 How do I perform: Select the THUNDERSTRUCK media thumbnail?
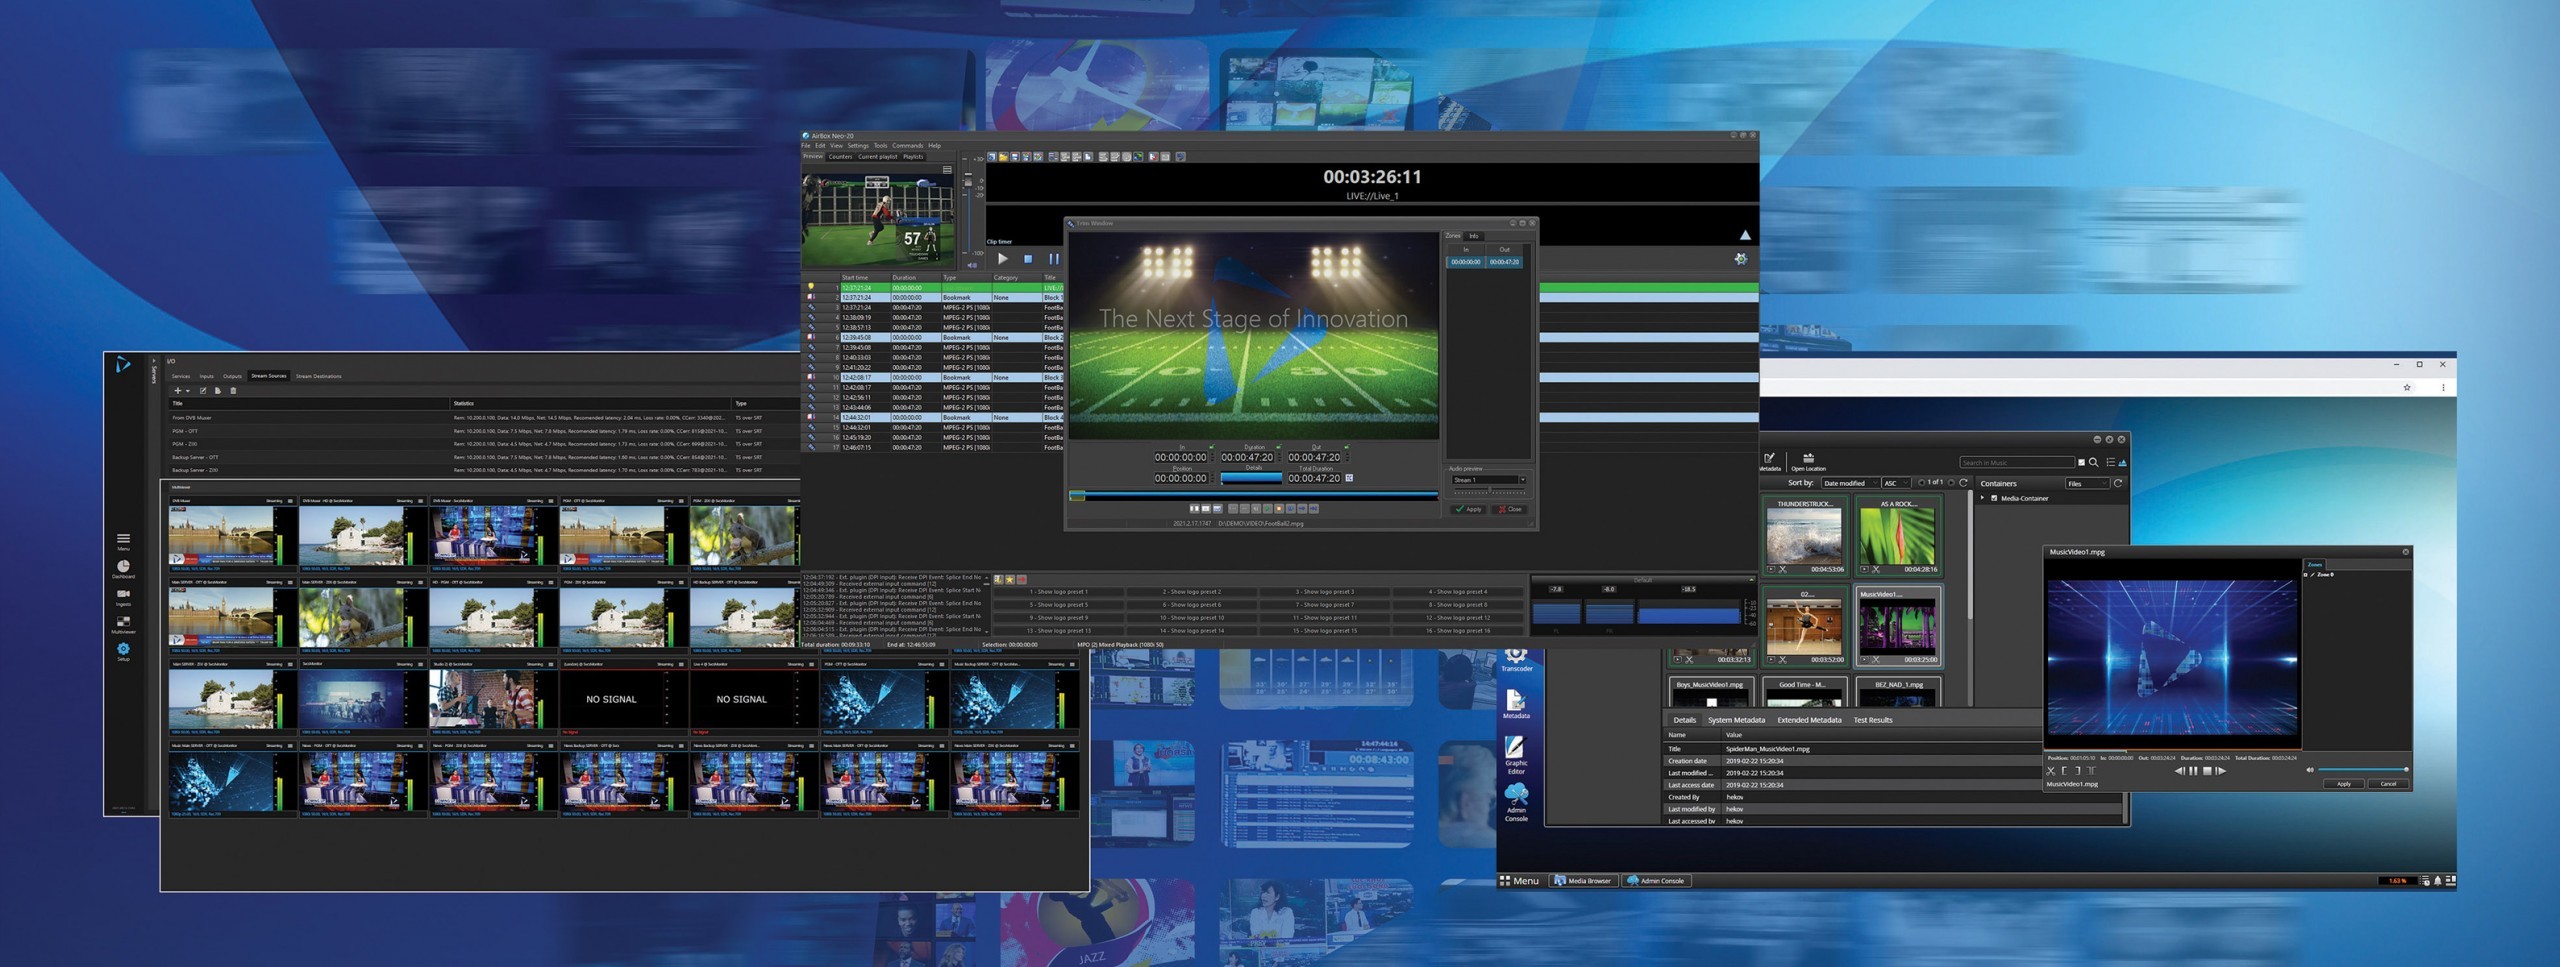pos(1804,536)
